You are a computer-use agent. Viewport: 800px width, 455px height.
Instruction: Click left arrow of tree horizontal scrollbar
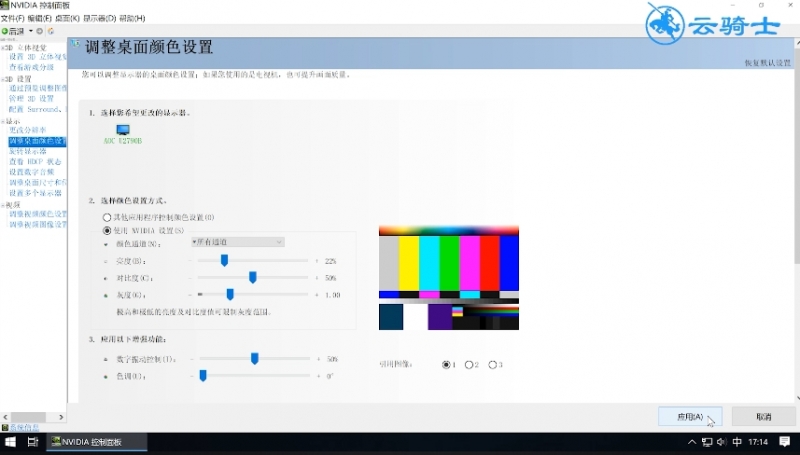pos(5,417)
